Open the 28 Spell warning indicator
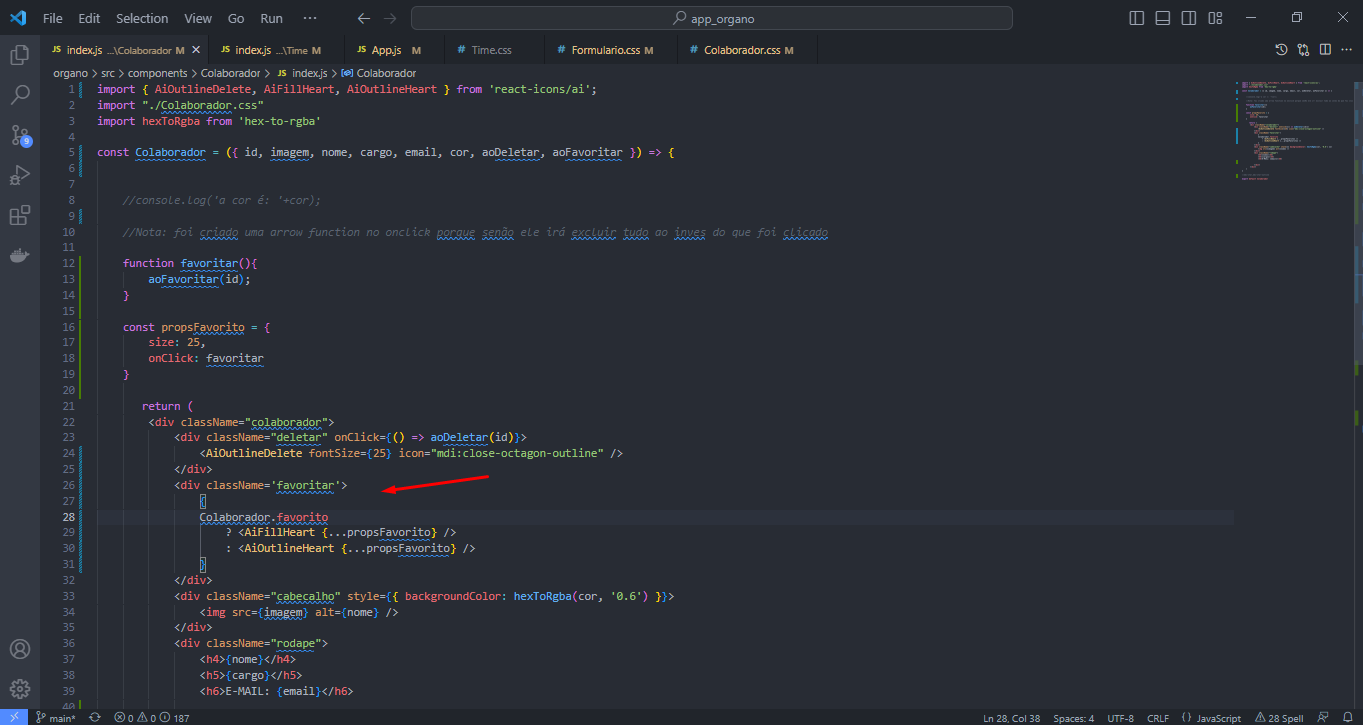 [x=1281, y=718]
